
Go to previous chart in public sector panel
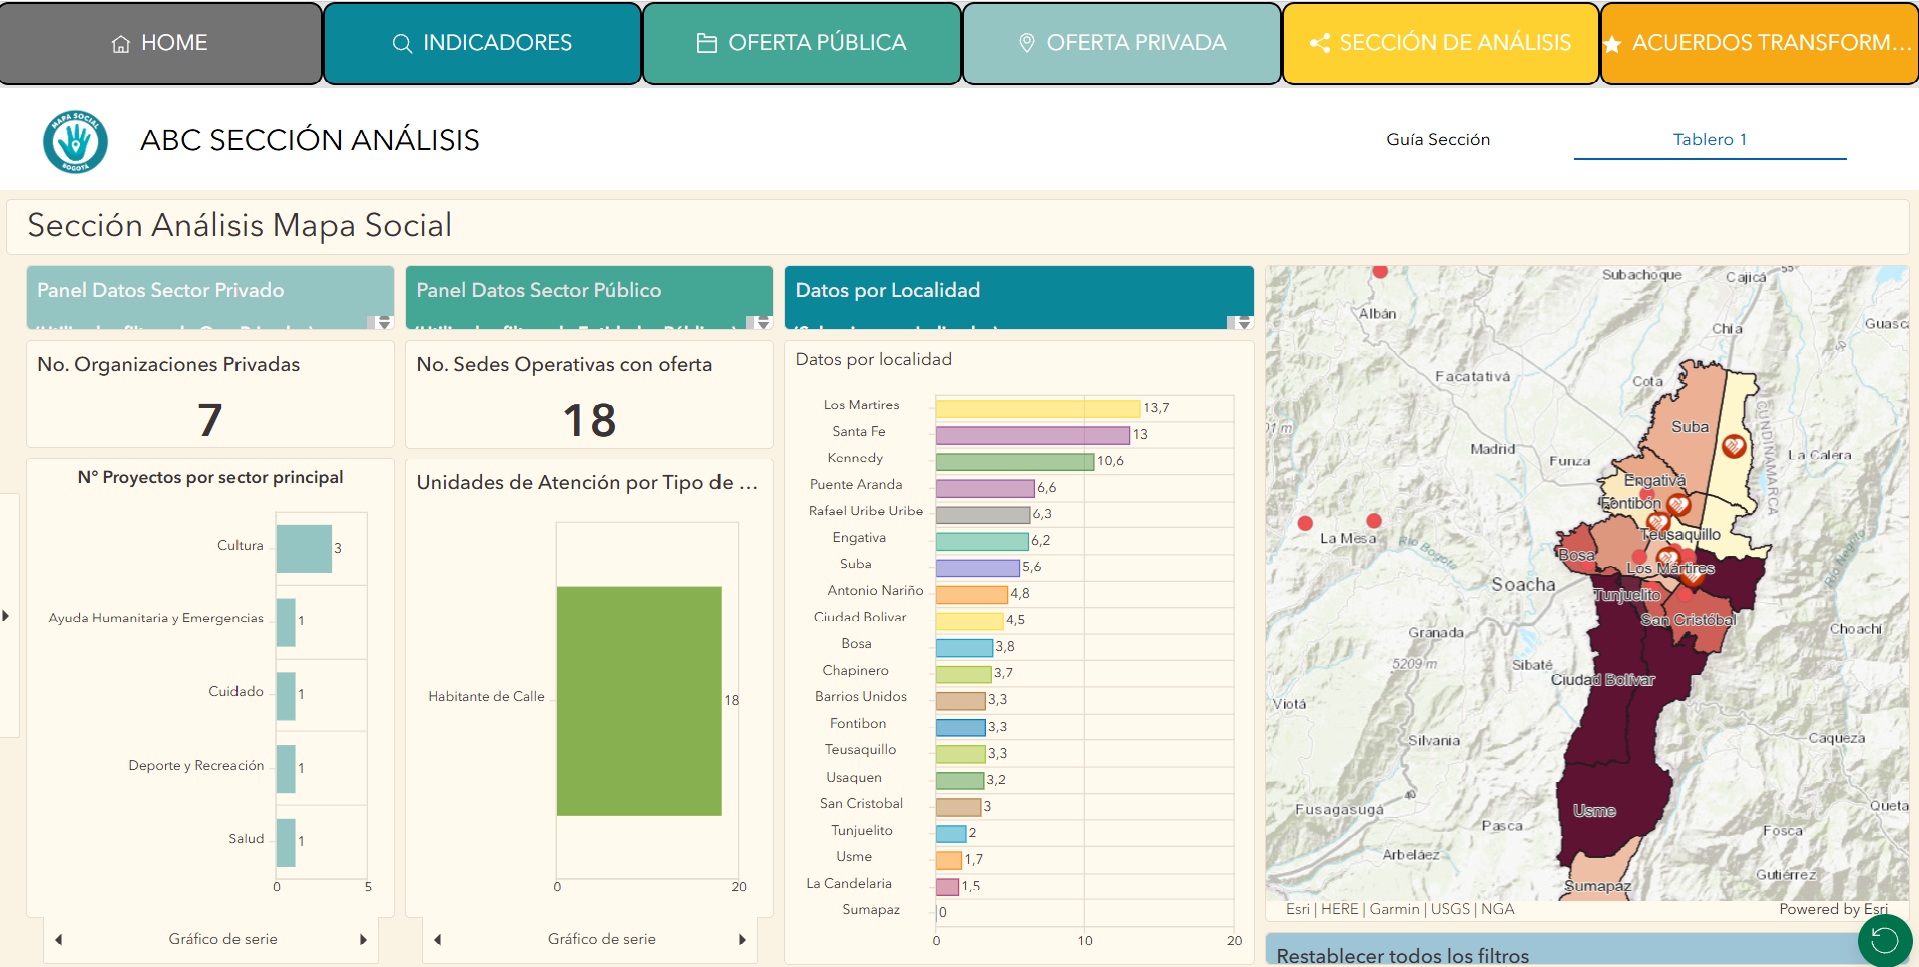(438, 940)
